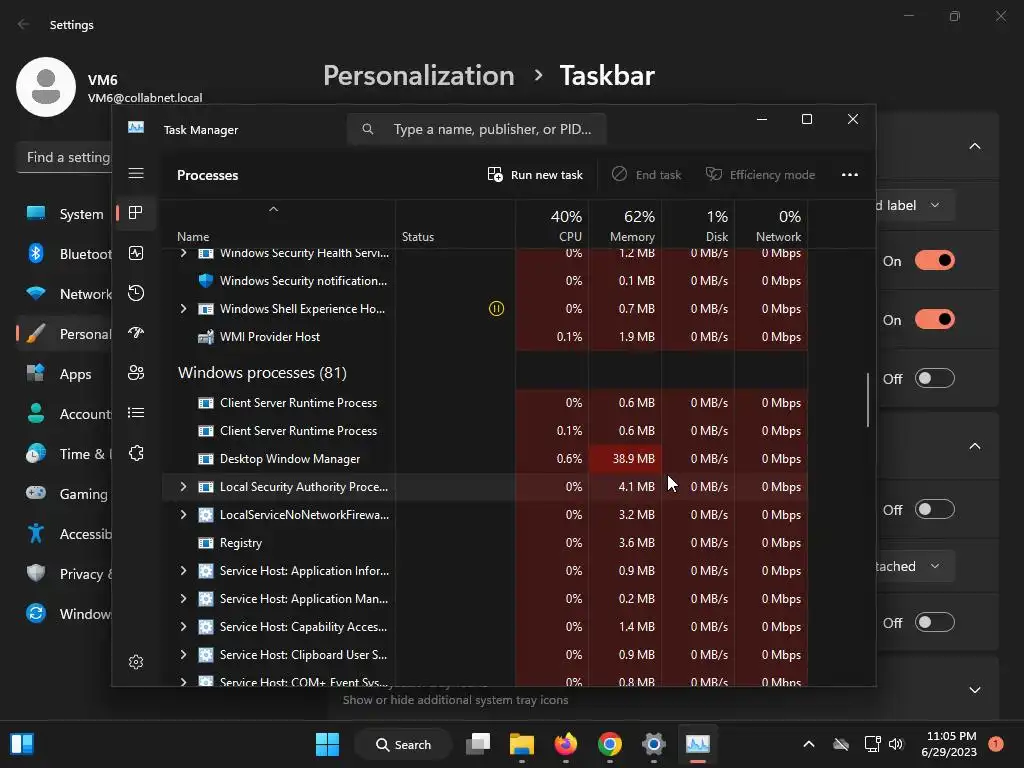The height and width of the screenshot is (768, 1024).
Task: Expand Service Host: Capability Access row
Action: point(184,627)
